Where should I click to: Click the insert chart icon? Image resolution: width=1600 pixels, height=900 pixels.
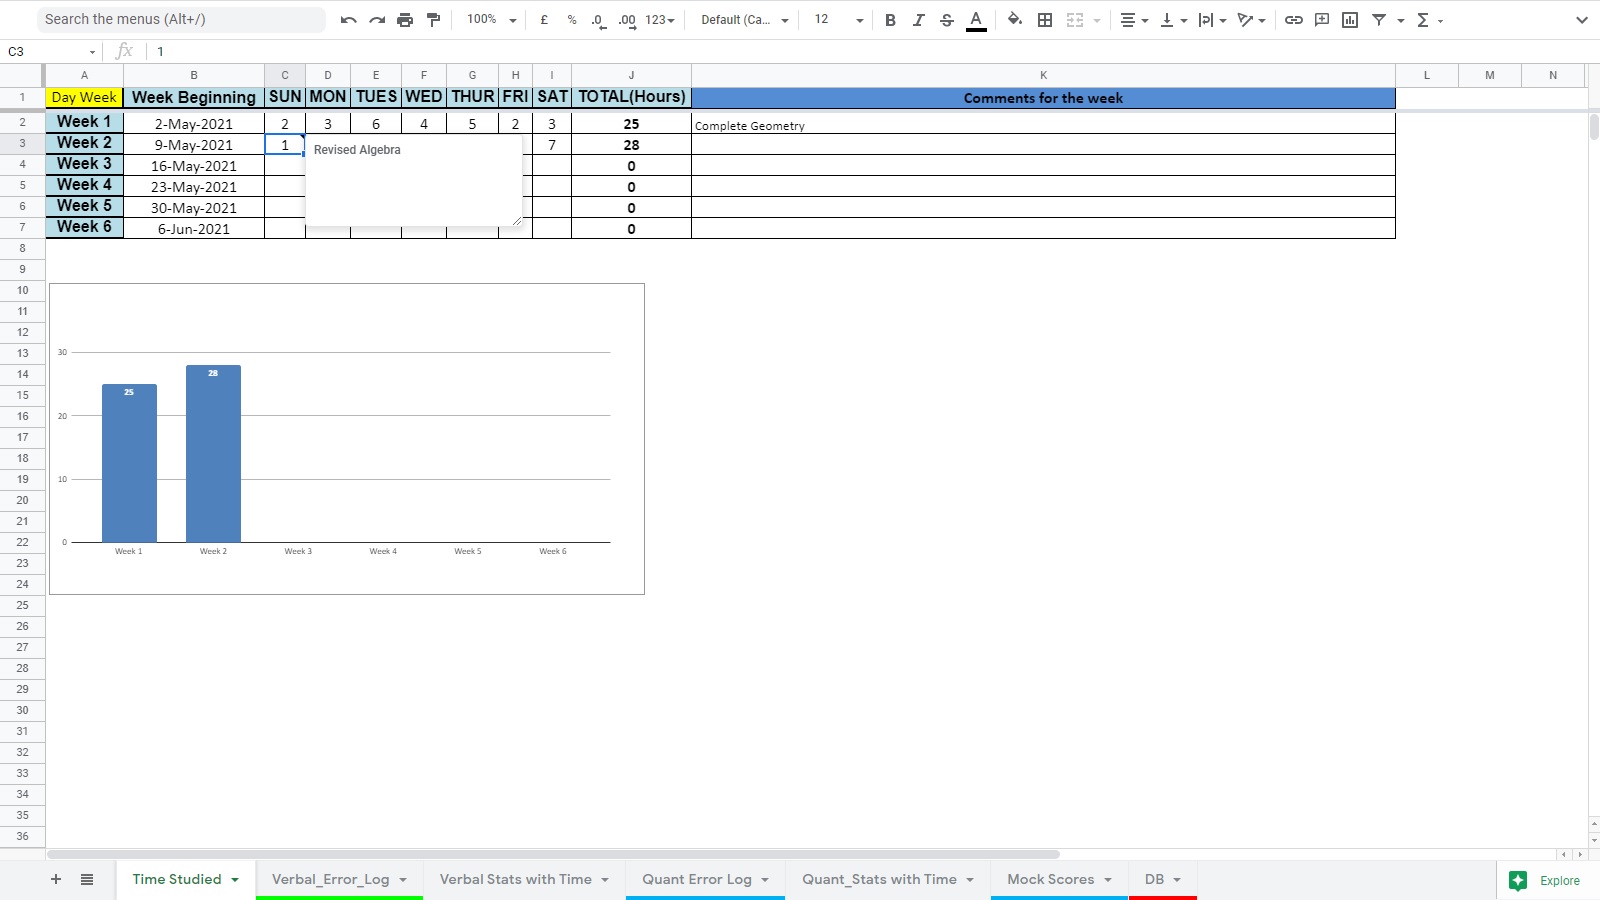(1350, 20)
